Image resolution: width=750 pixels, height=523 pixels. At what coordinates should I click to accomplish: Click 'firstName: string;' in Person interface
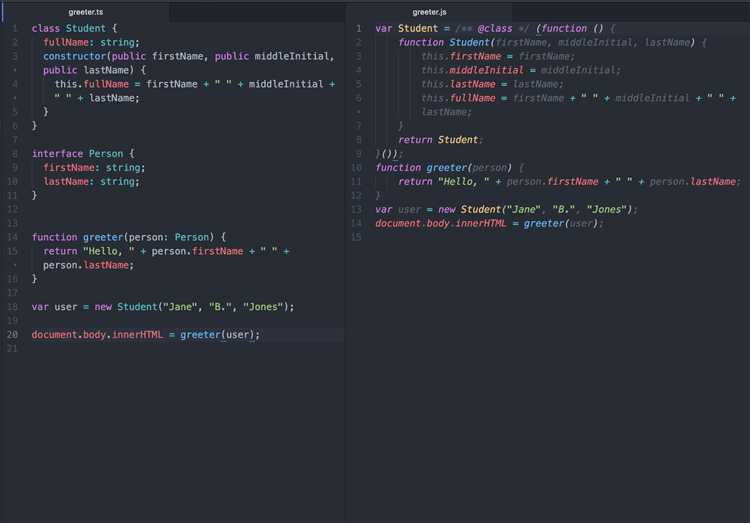94,167
